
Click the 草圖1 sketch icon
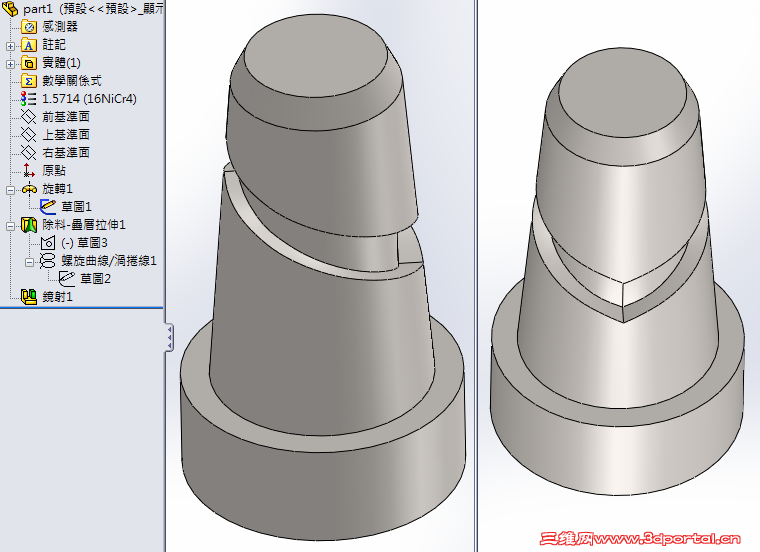(48, 206)
